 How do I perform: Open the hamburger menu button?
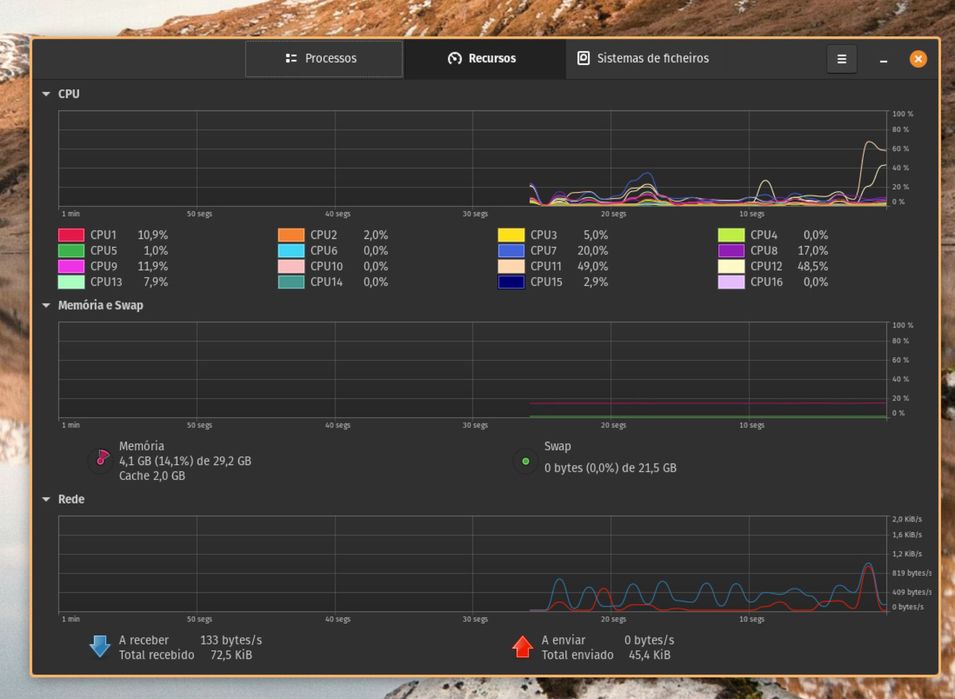(841, 59)
